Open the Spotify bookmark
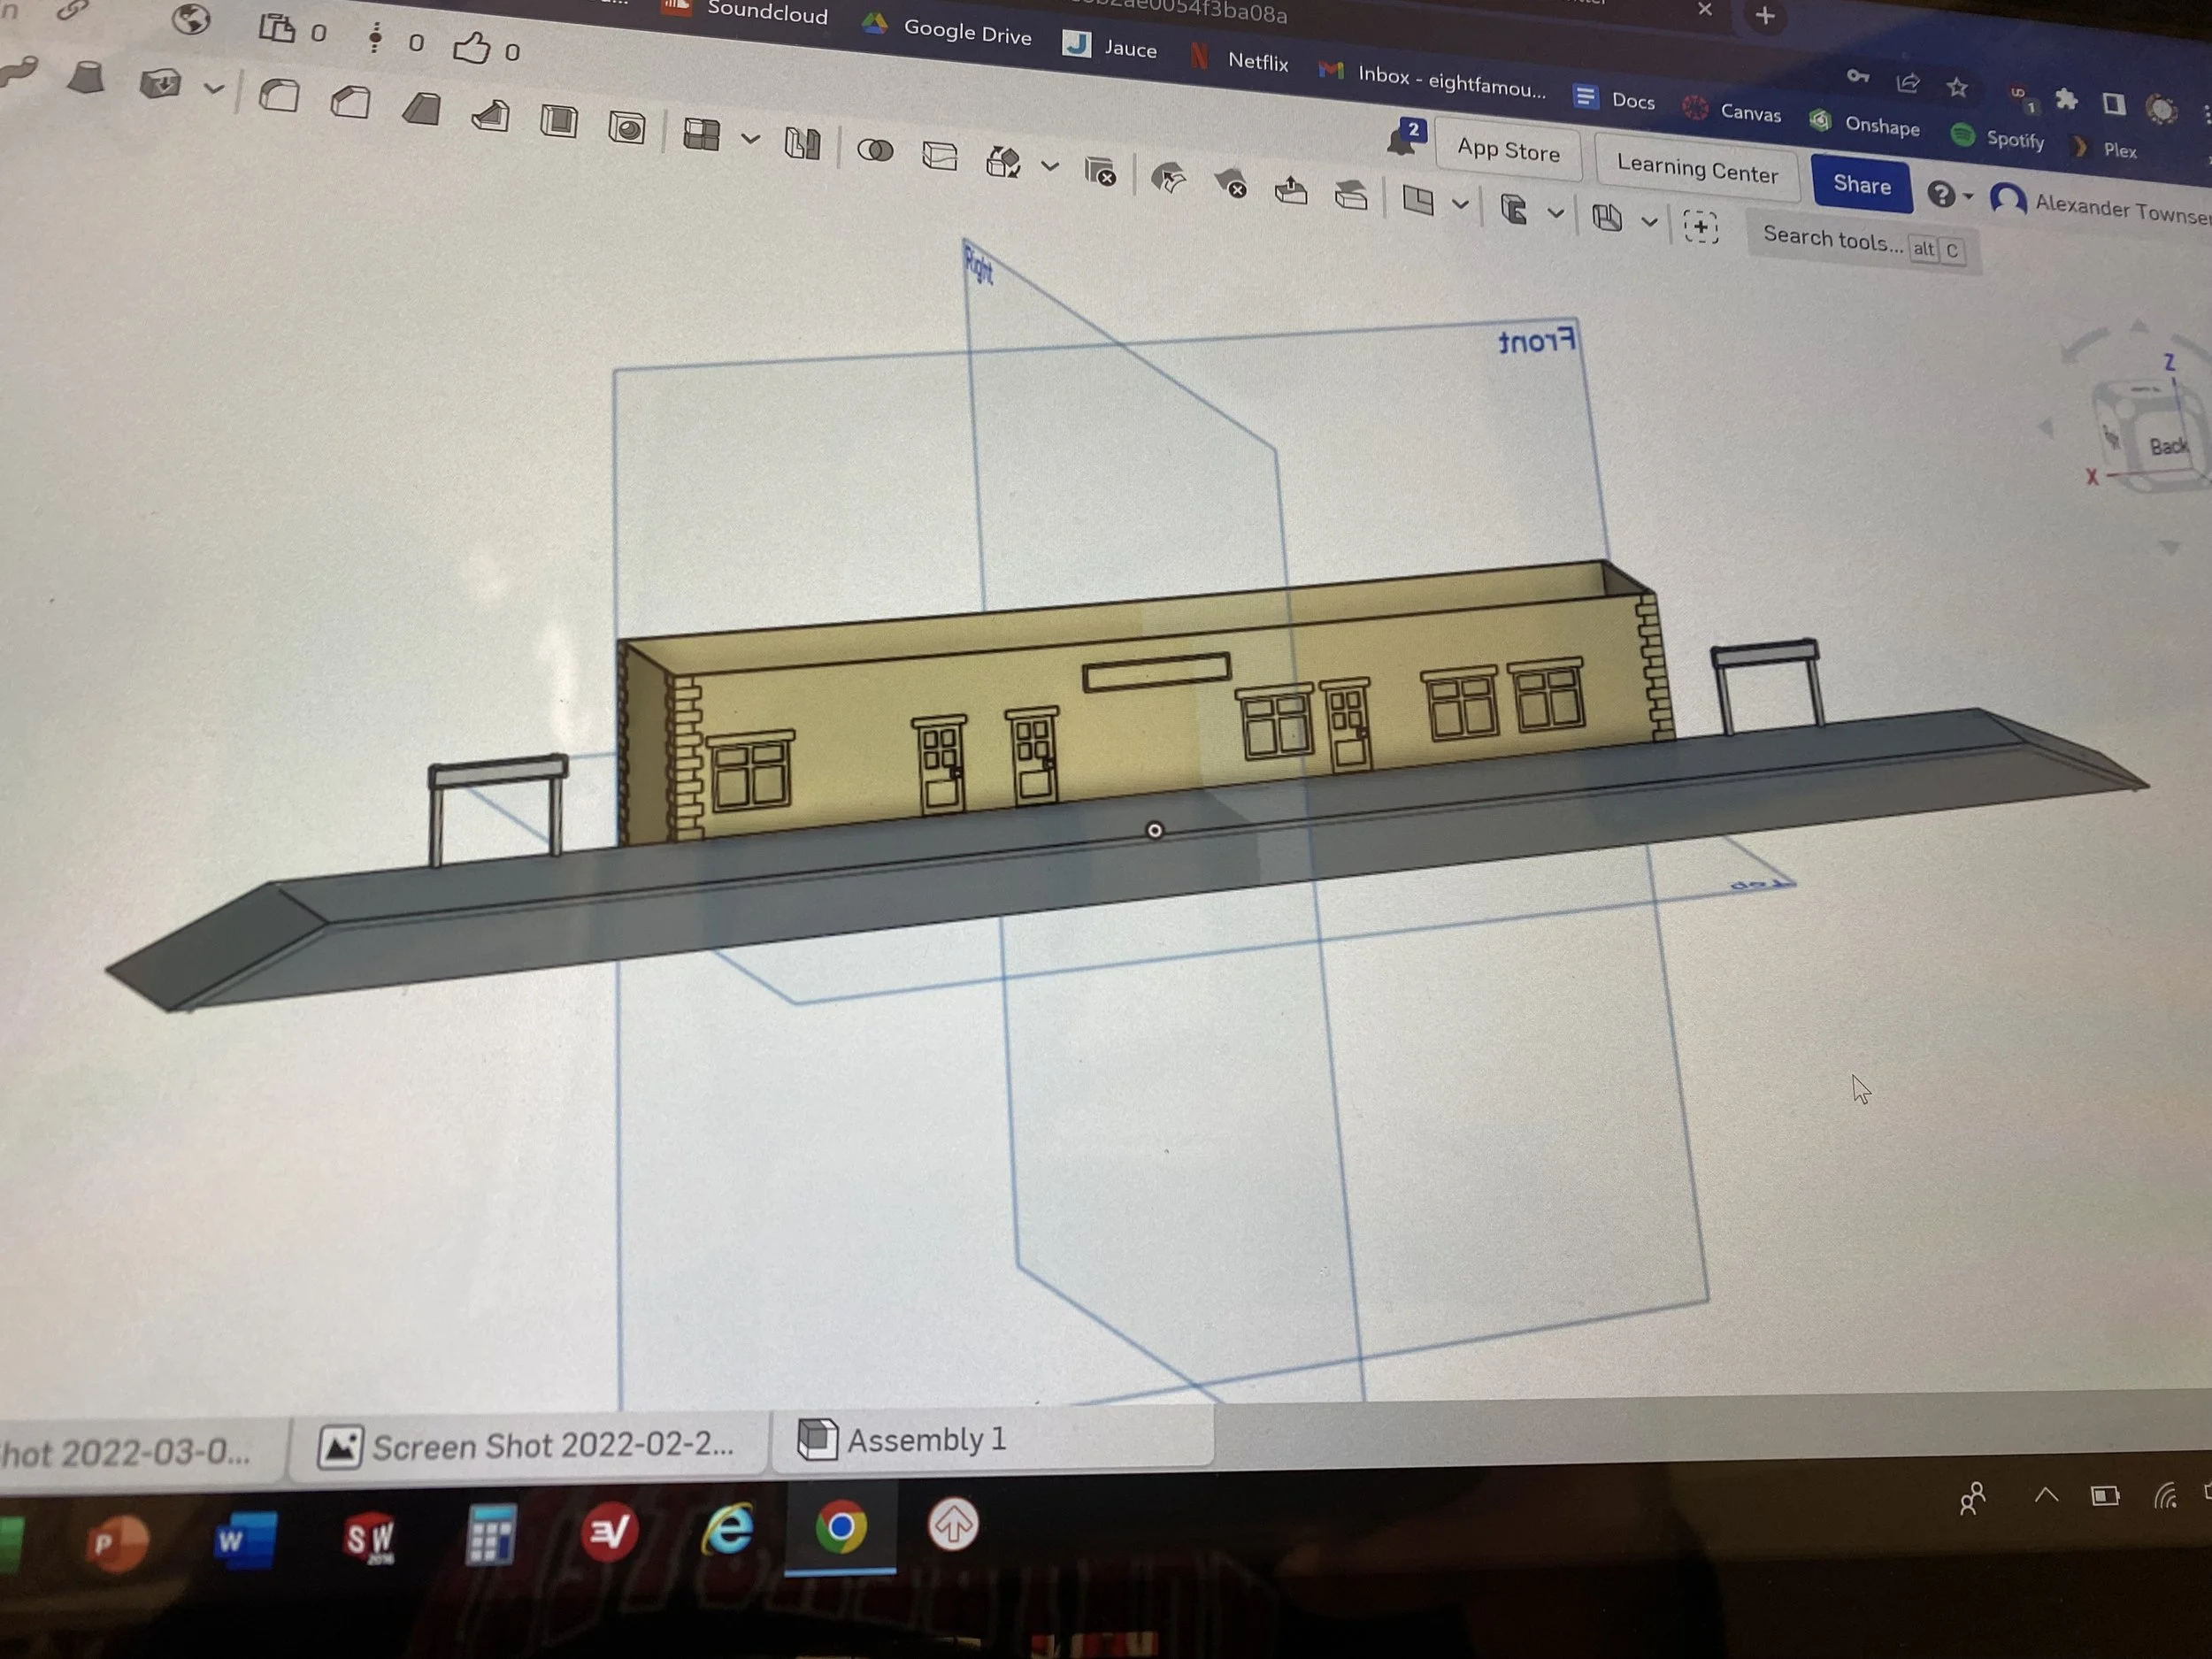The width and height of the screenshot is (2212, 1659). click(x=1998, y=138)
